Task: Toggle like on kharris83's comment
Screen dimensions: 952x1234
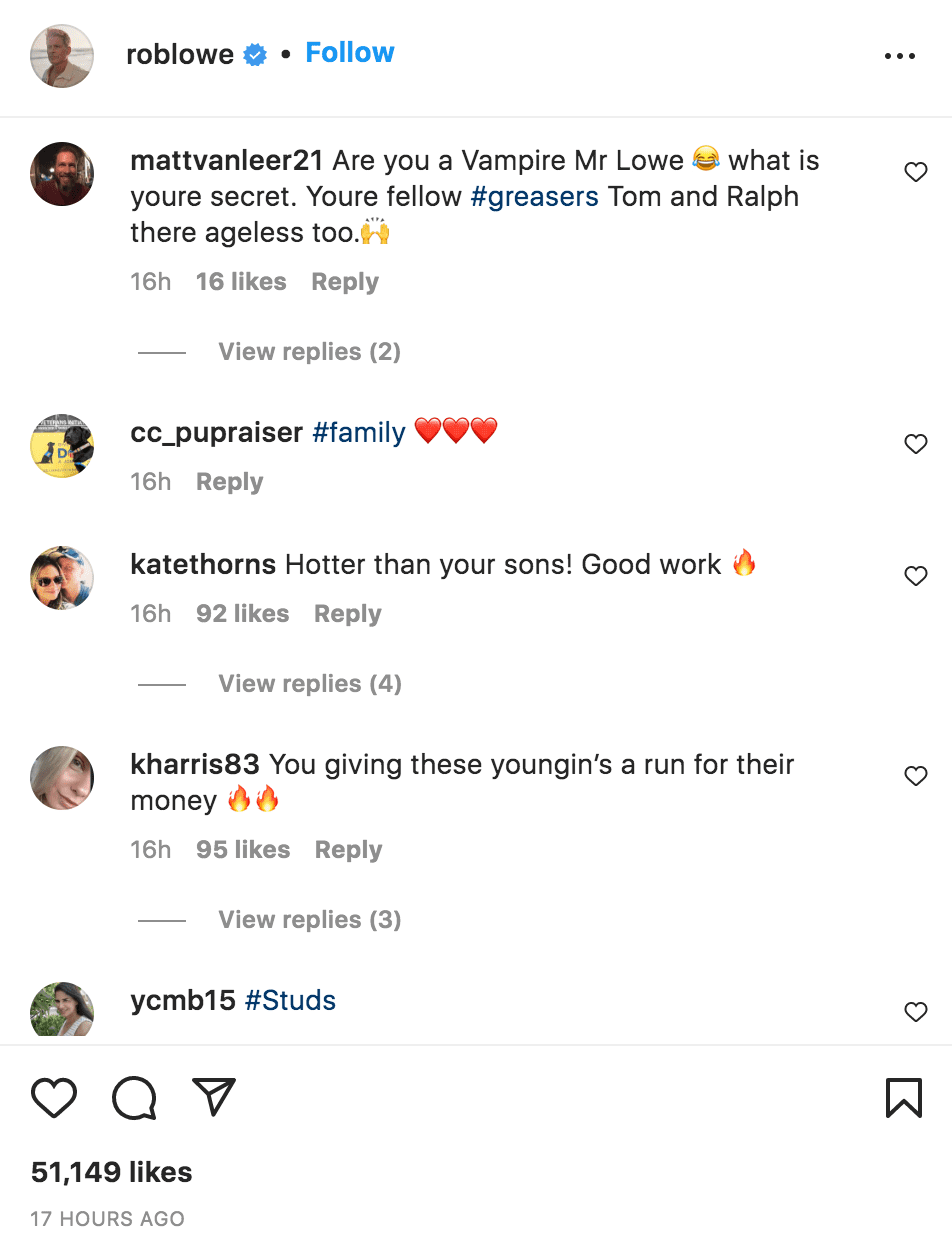Action: click(915, 776)
